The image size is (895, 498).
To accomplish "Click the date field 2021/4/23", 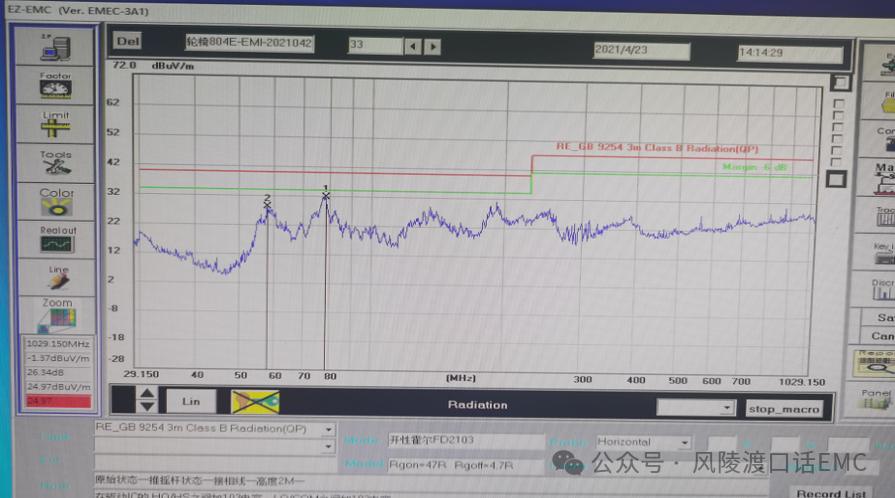I will tap(642, 50).
